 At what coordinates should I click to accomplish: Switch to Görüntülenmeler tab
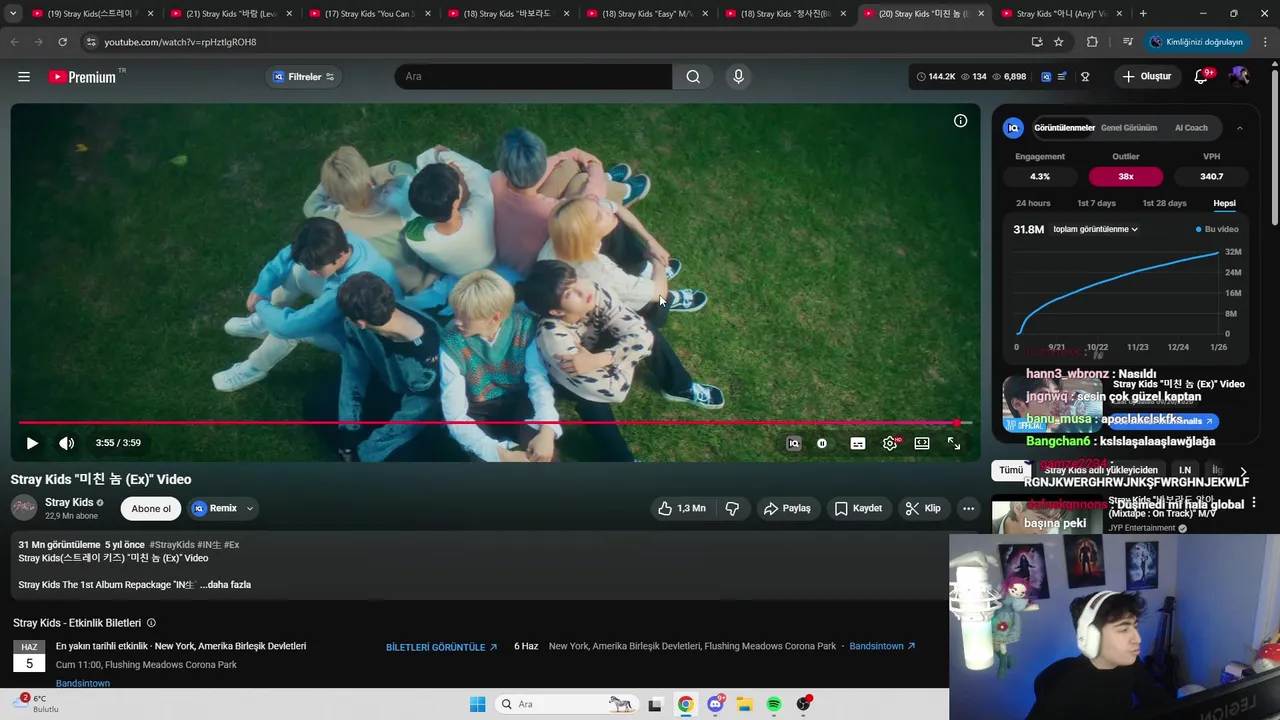point(1064,128)
